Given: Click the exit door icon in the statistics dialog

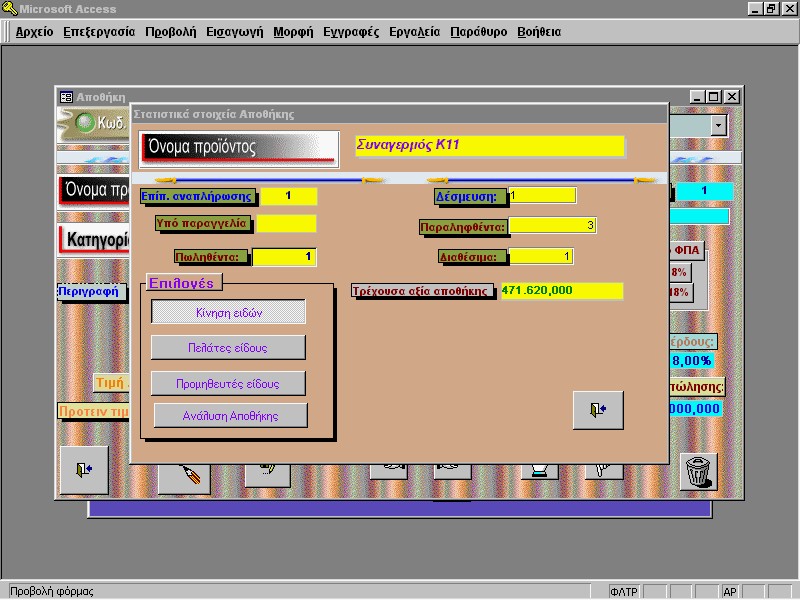Looking at the screenshot, I should [x=598, y=410].
